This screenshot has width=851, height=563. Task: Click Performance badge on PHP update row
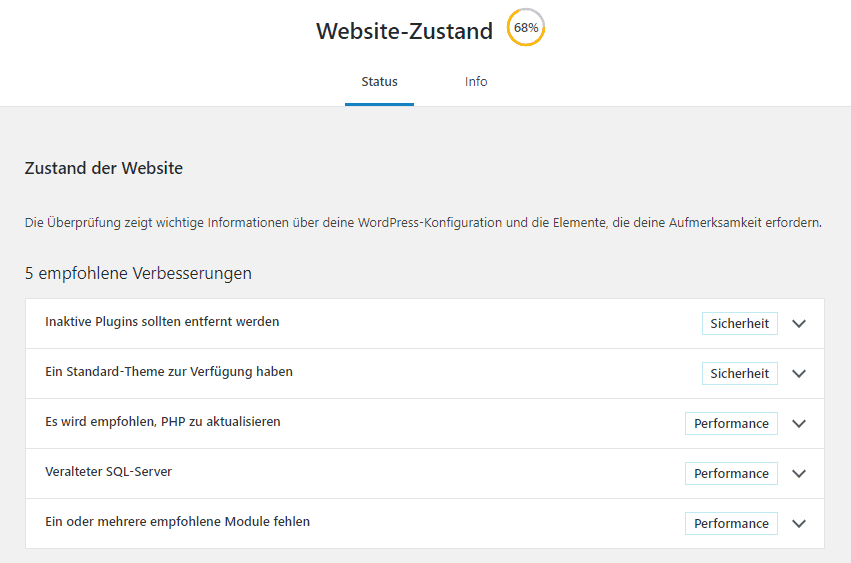[x=731, y=424]
